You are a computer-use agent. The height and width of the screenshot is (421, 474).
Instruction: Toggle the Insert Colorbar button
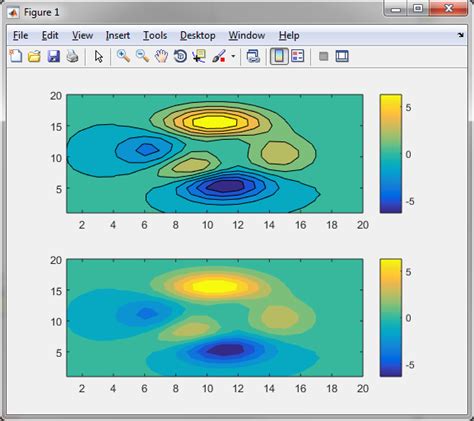[x=279, y=56]
